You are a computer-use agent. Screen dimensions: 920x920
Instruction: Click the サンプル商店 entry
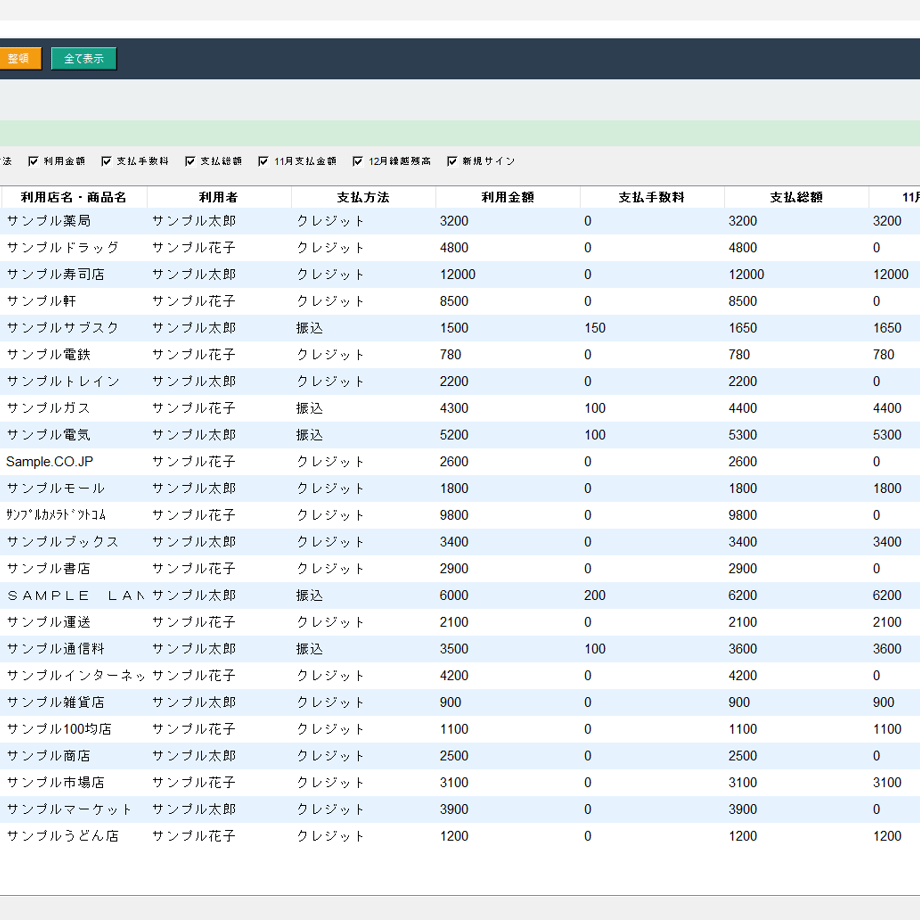(49, 756)
